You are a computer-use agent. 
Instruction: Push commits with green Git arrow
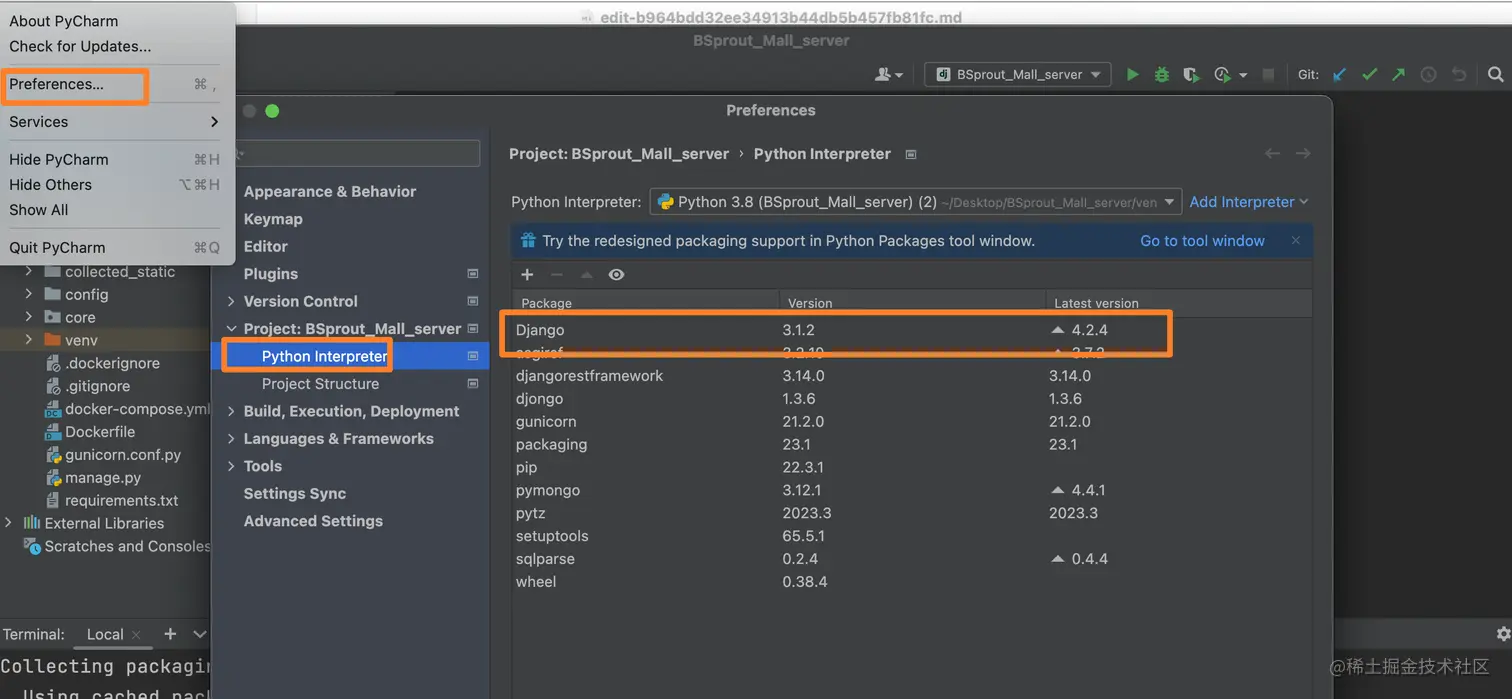(x=1398, y=74)
